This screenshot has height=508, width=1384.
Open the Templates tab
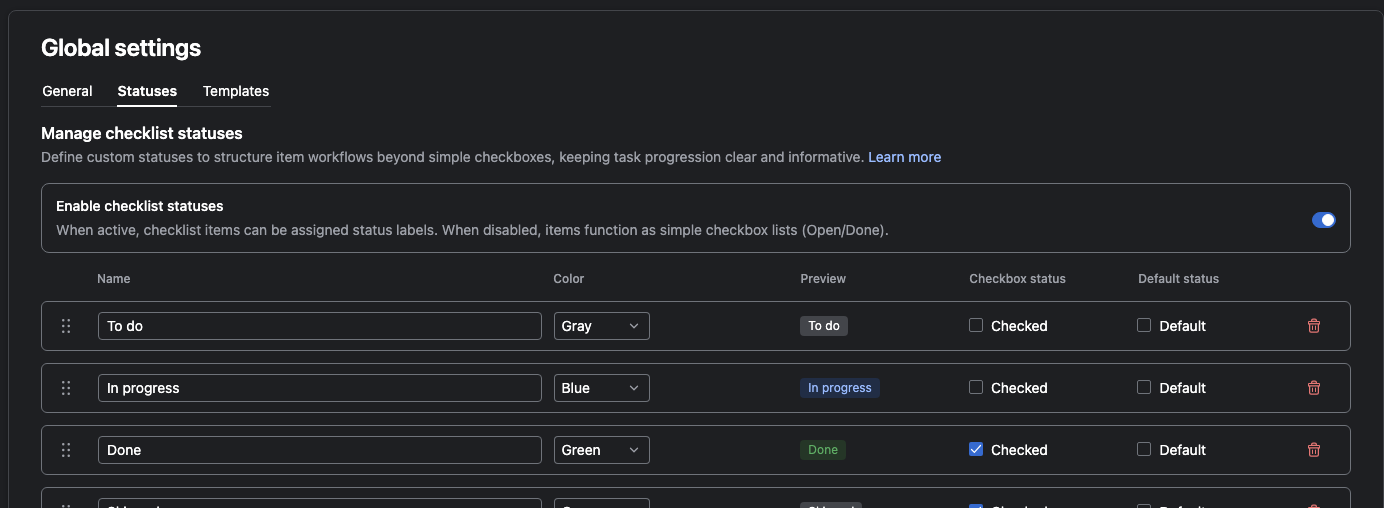click(236, 91)
